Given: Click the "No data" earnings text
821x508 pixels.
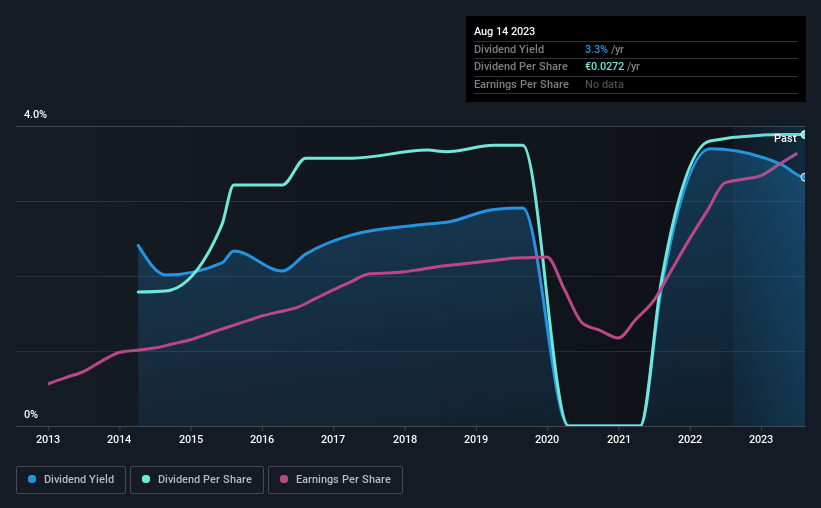Looking at the screenshot, I should (x=604, y=84).
